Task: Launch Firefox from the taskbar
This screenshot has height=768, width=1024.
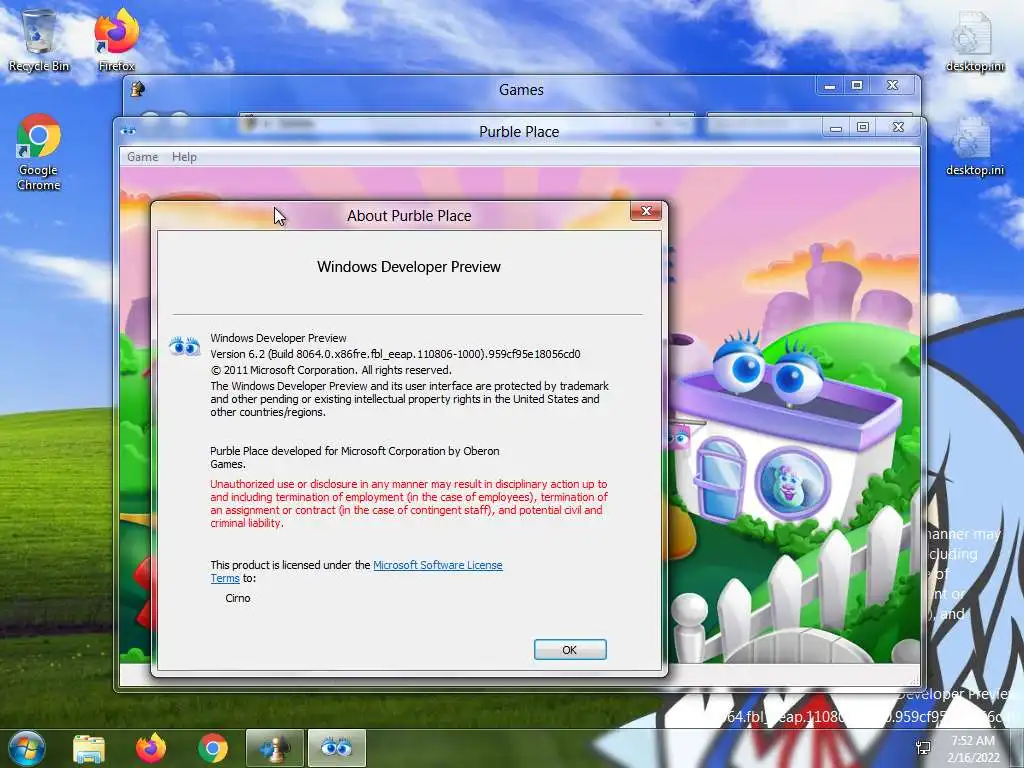Action: click(x=151, y=748)
